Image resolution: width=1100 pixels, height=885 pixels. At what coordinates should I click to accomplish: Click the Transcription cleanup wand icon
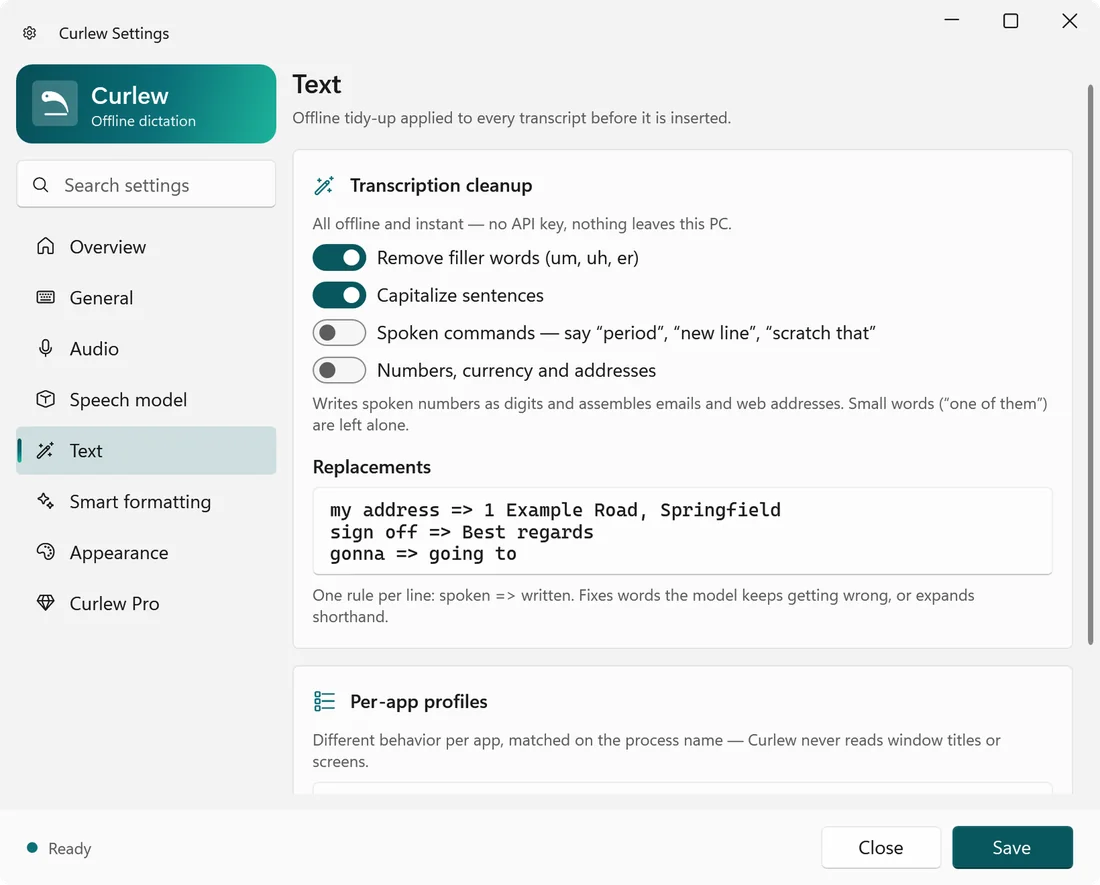tap(324, 185)
